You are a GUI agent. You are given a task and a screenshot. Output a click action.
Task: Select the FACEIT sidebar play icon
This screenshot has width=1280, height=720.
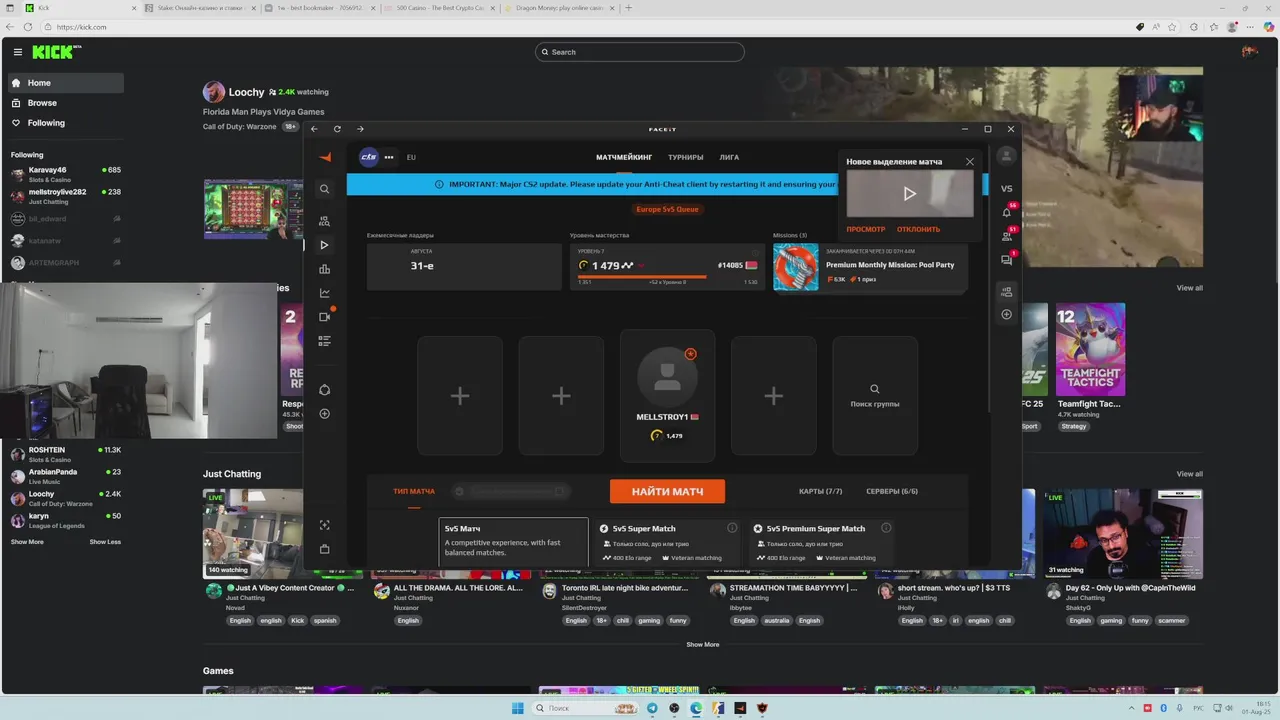pos(324,245)
